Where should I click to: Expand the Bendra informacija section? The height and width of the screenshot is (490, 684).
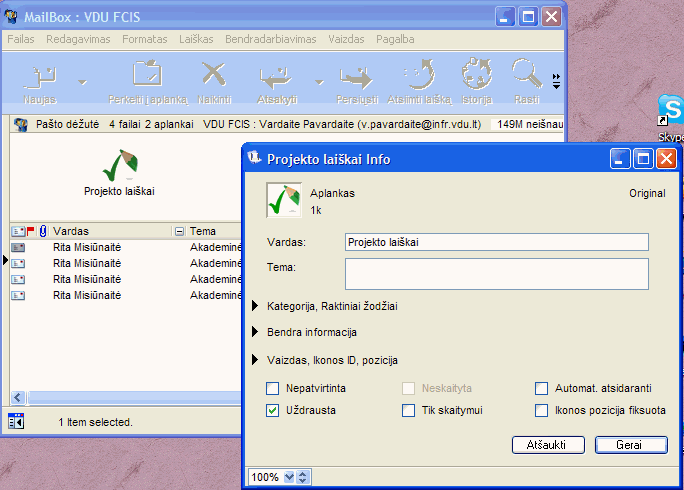tap(258, 332)
